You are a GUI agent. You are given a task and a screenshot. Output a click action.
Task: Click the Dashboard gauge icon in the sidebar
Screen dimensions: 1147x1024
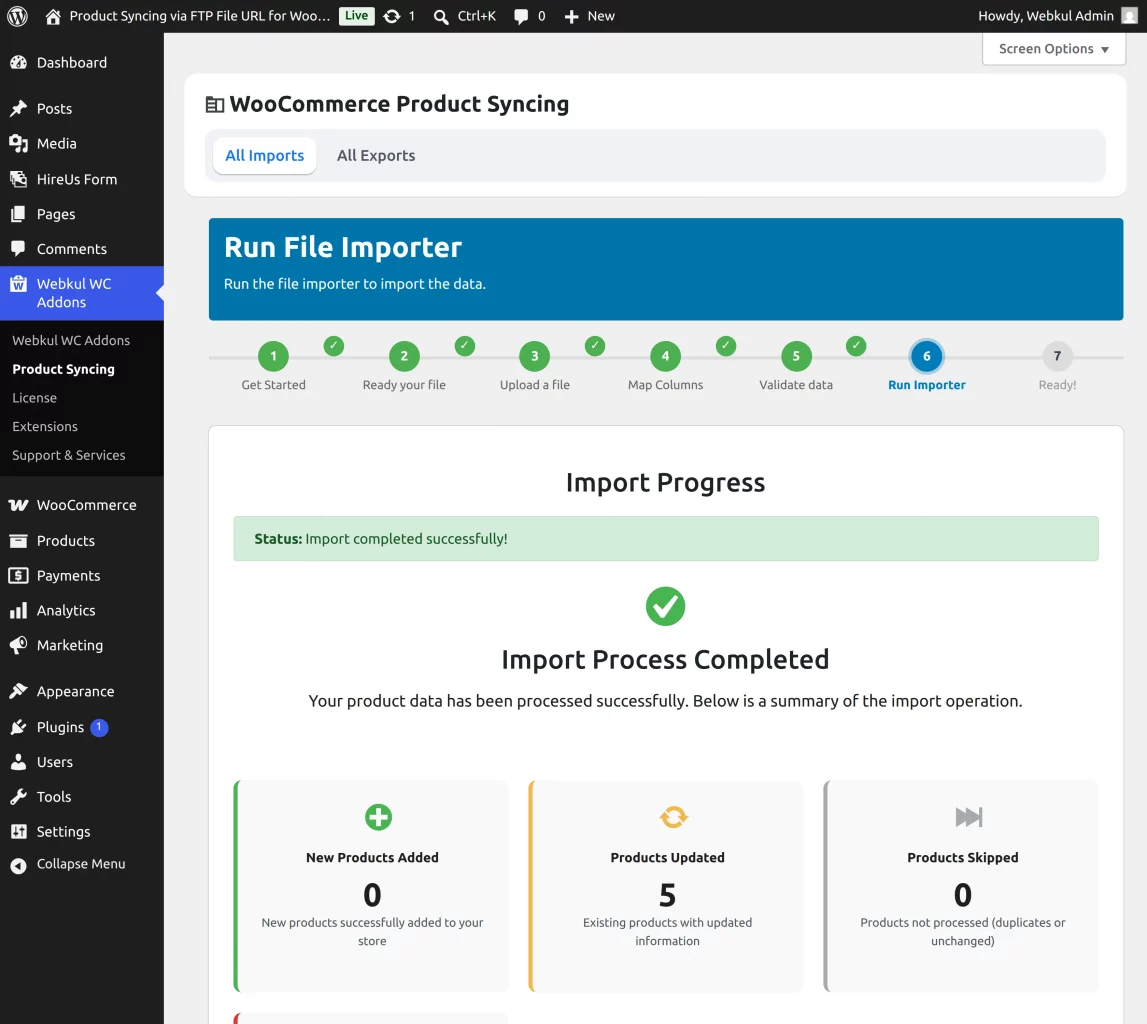point(18,63)
